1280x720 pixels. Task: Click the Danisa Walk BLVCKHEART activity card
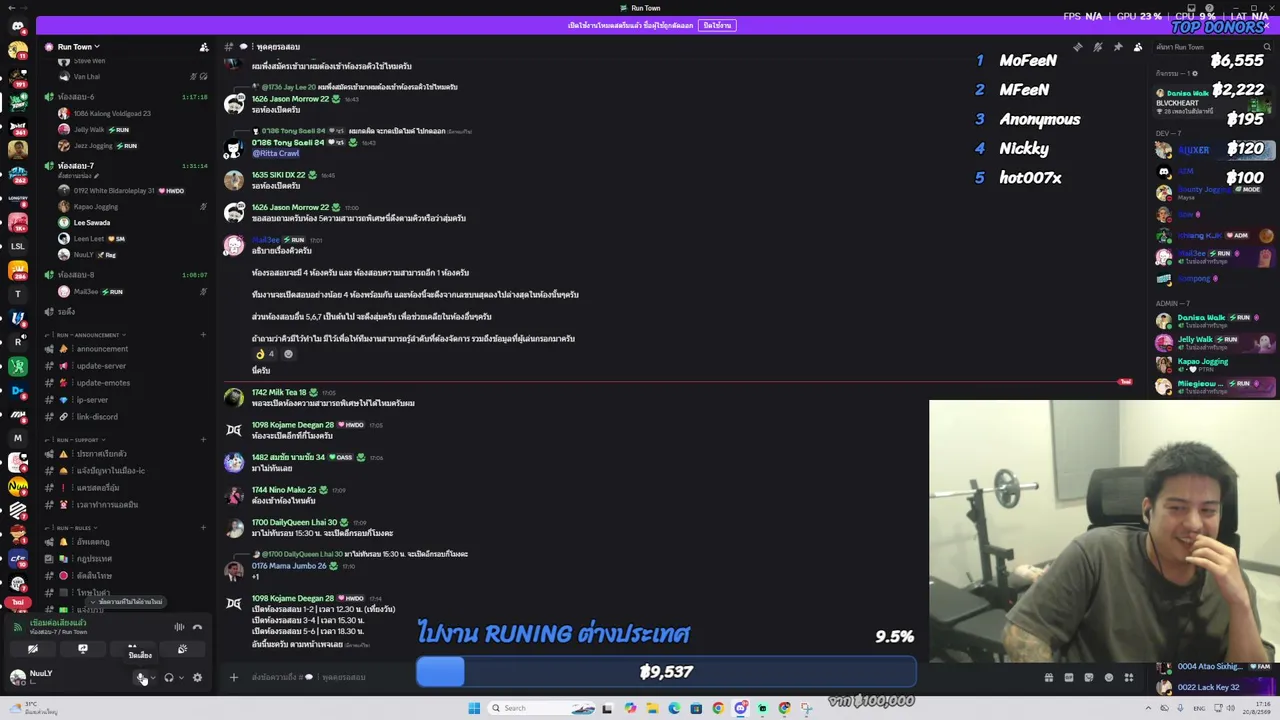tap(1214, 102)
